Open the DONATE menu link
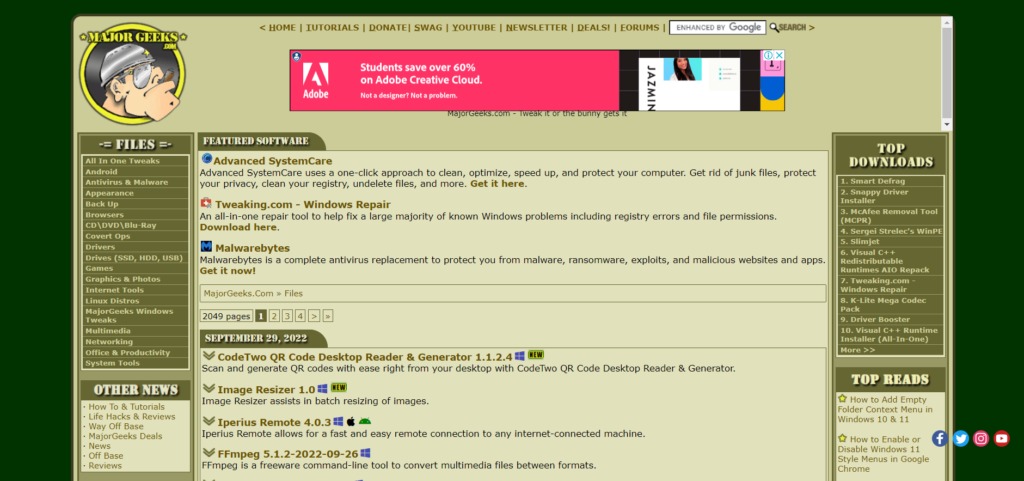The height and width of the screenshot is (481, 1024). [x=389, y=27]
